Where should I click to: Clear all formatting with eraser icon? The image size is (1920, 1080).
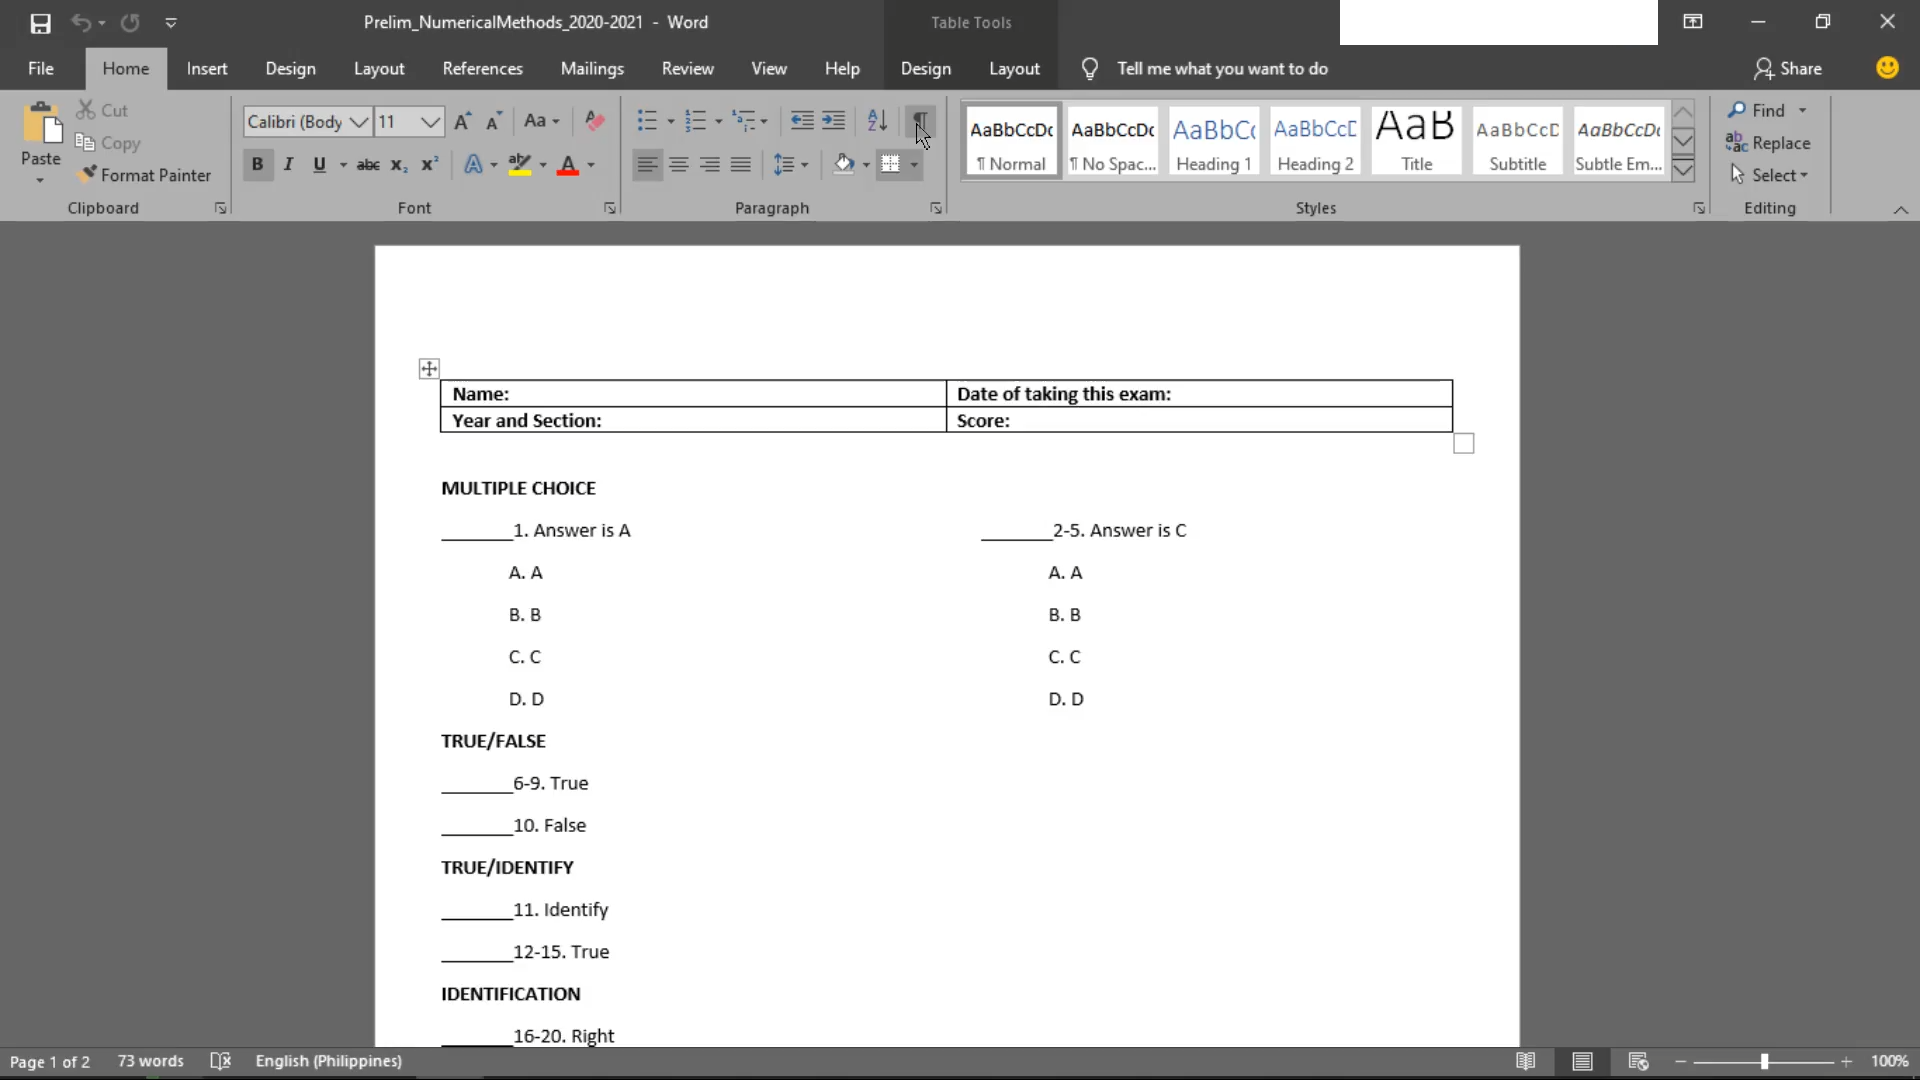(x=595, y=121)
